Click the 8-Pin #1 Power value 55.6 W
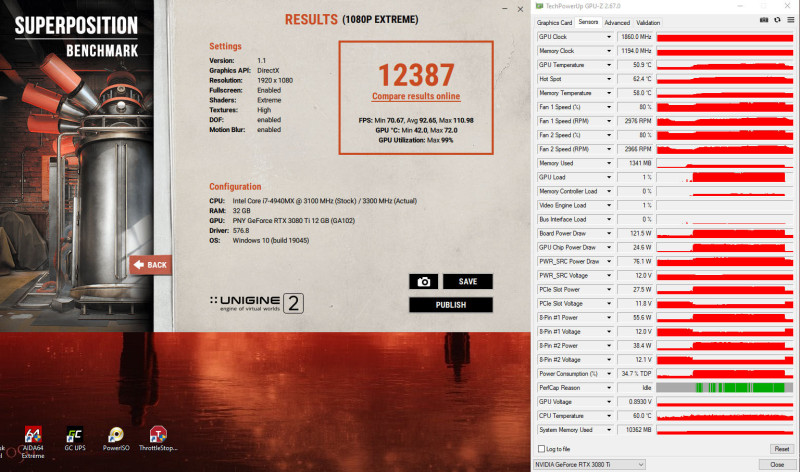Viewport: 800px width, 472px height. pyautogui.click(x=635, y=317)
